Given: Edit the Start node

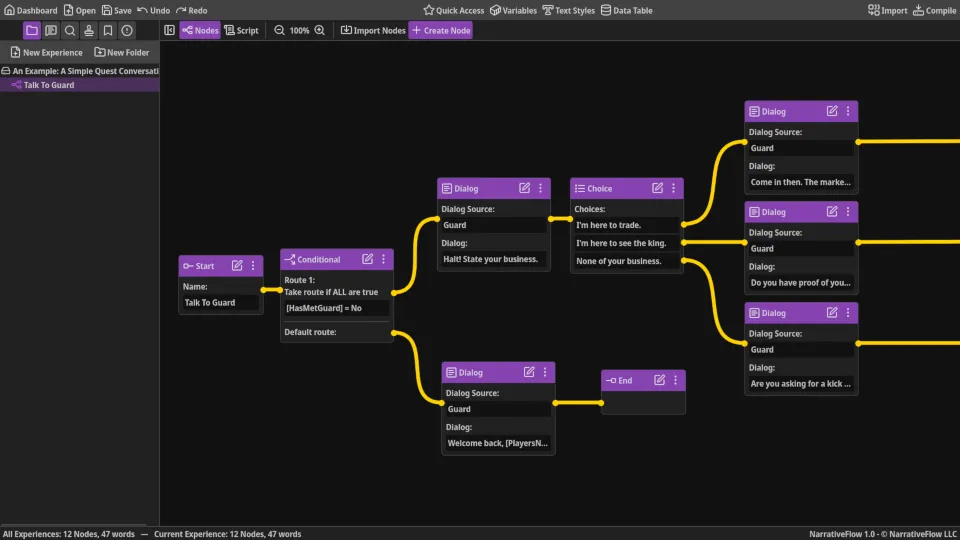Looking at the screenshot, I should [237, 265].
